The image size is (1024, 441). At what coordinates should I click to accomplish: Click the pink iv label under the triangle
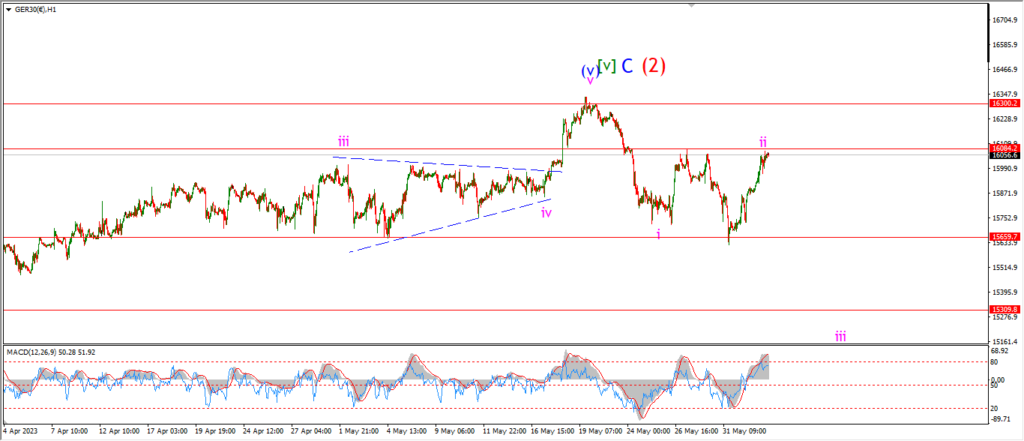point(547,212)
